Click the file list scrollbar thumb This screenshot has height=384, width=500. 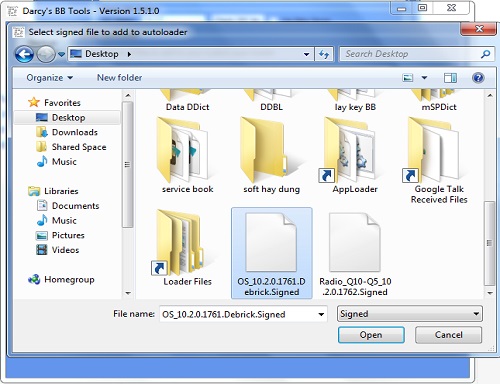click(490, 243)
